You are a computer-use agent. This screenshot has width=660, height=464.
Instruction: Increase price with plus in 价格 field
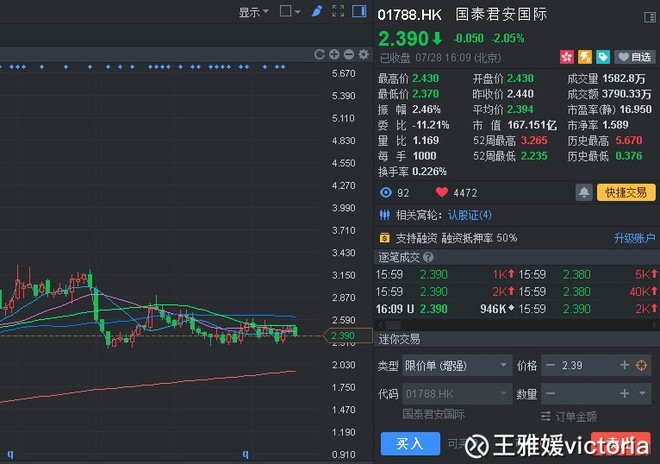[x=624, y=365]
